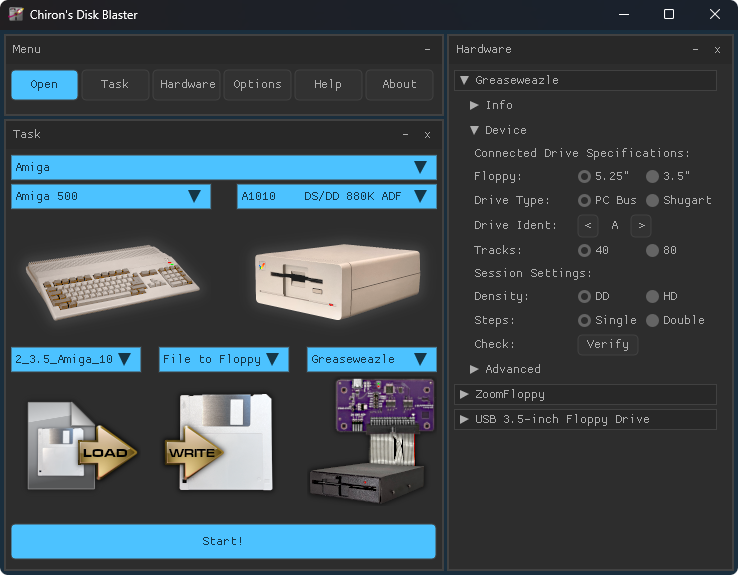Close the Hardware panel

click(717, 49)
